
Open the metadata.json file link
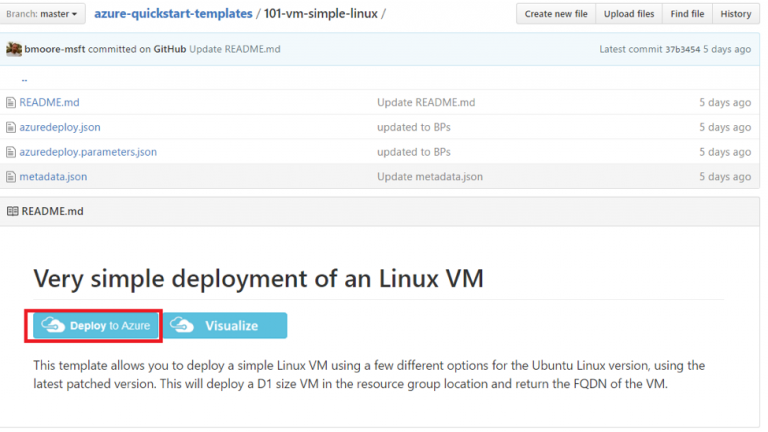pyautogui.click(x=53, y=177)
